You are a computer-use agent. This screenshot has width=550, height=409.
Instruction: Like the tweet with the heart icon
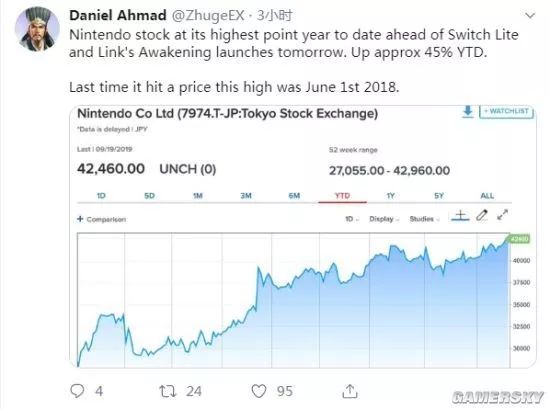[x=259, y=391]
